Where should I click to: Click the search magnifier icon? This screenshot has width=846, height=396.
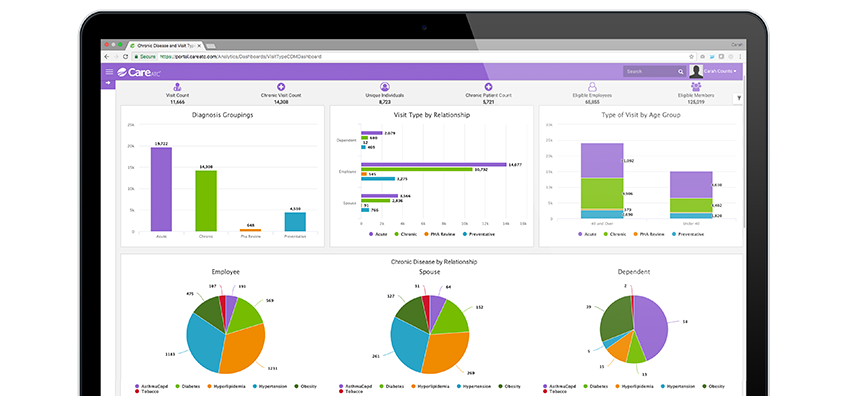[x=681, y=72]
